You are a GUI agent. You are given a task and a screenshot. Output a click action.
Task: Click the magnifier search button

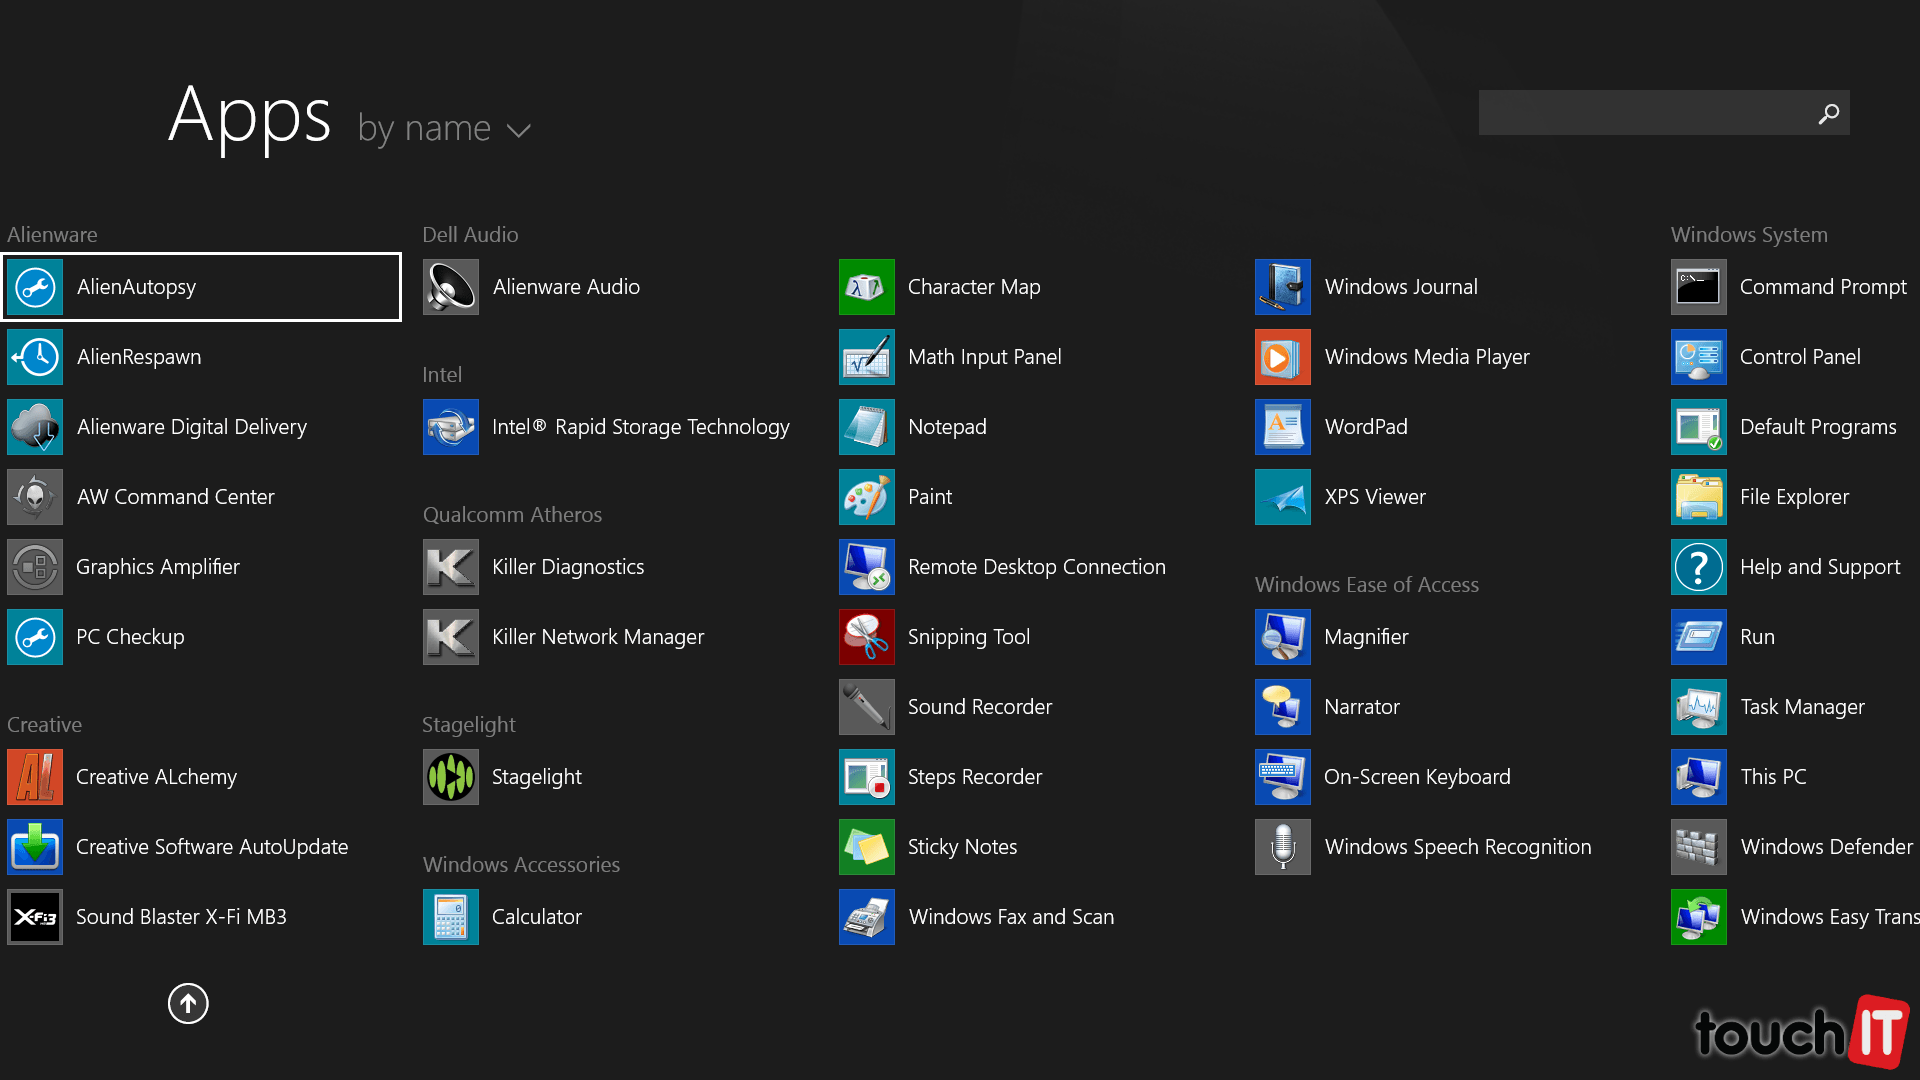click(1828, 114)
